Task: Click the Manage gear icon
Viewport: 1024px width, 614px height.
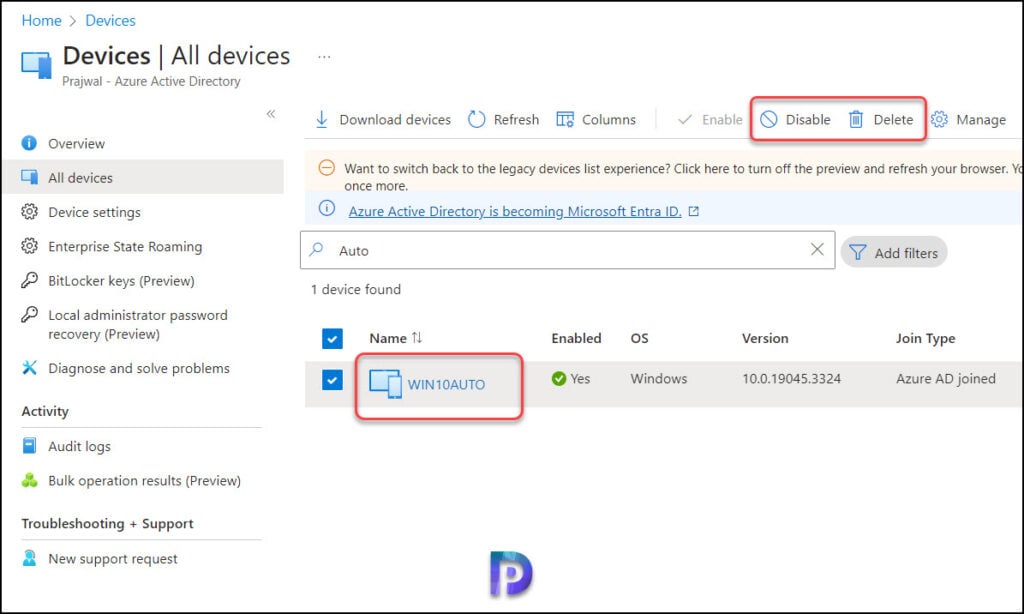Action: (939, 120)
